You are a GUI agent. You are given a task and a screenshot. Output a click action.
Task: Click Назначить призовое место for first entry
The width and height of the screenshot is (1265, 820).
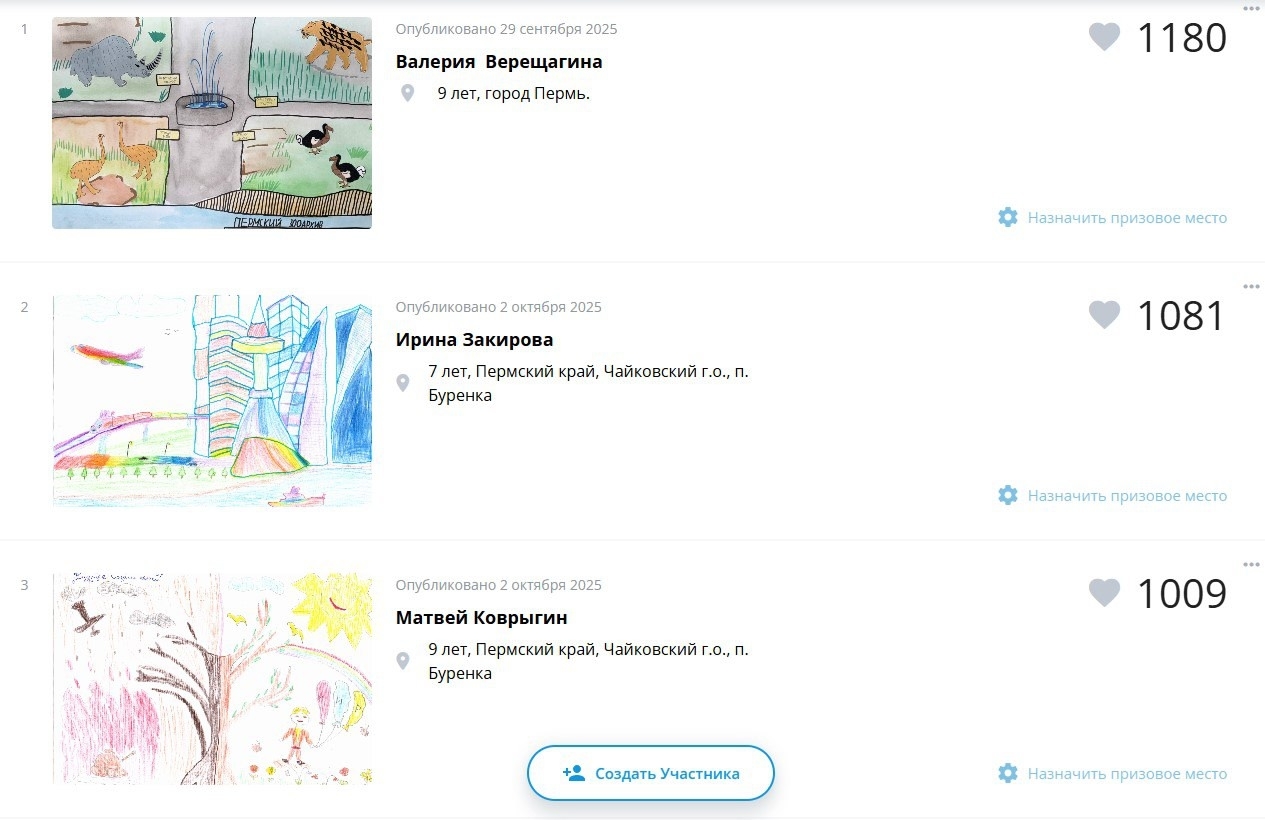point(1127,217)
